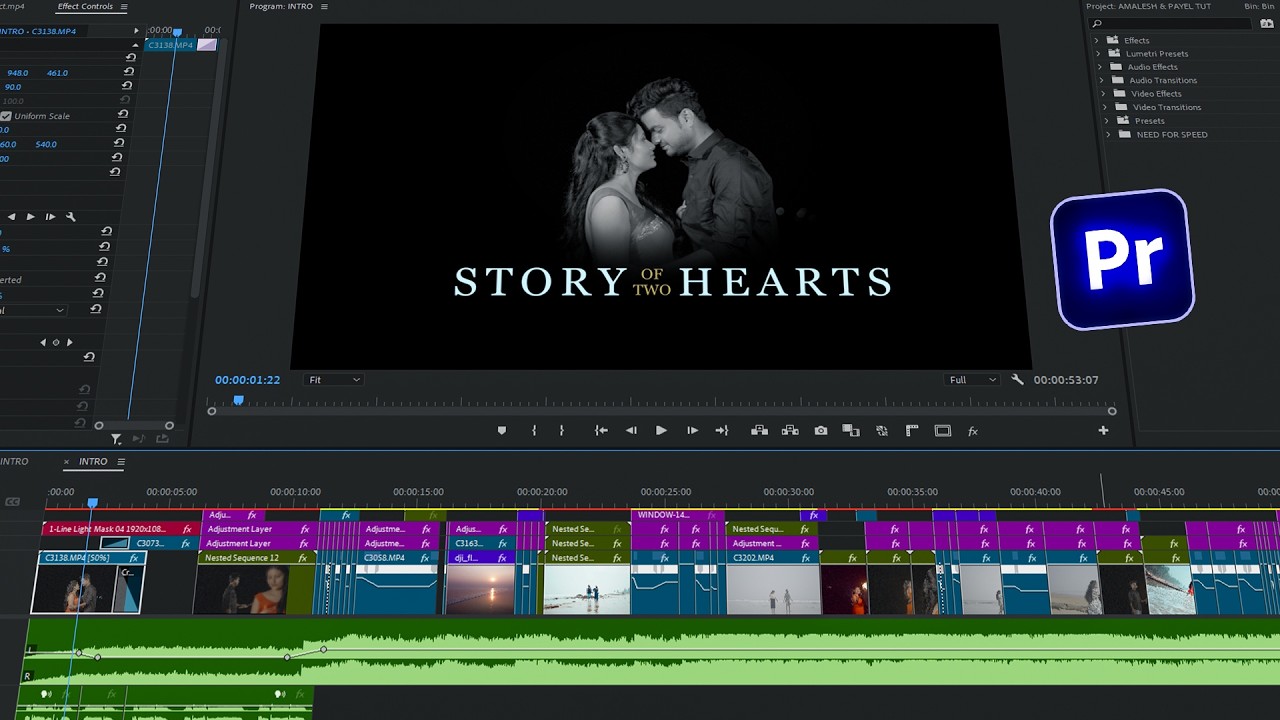Image resolution: width=1280 pixels, height=720 pixels.
Task: Toggle proxies button in Program monitor
Action: [882, 430]
